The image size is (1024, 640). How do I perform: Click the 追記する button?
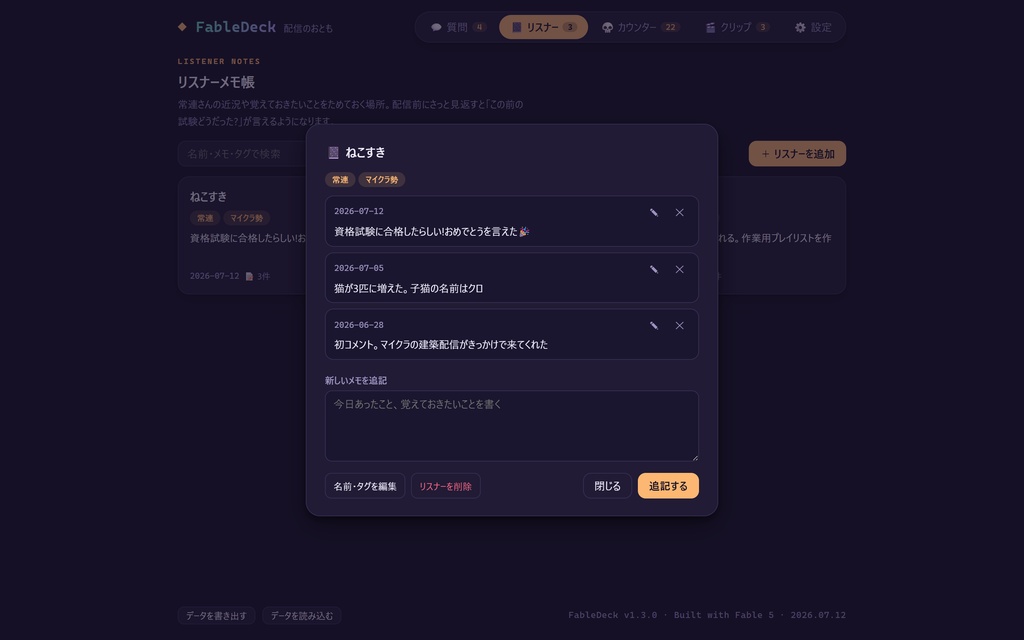668,486
